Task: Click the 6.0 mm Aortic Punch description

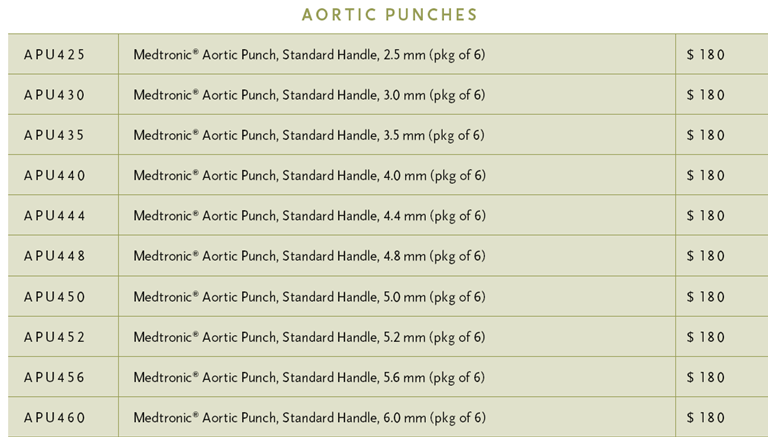Action: (x=310, y=418)
